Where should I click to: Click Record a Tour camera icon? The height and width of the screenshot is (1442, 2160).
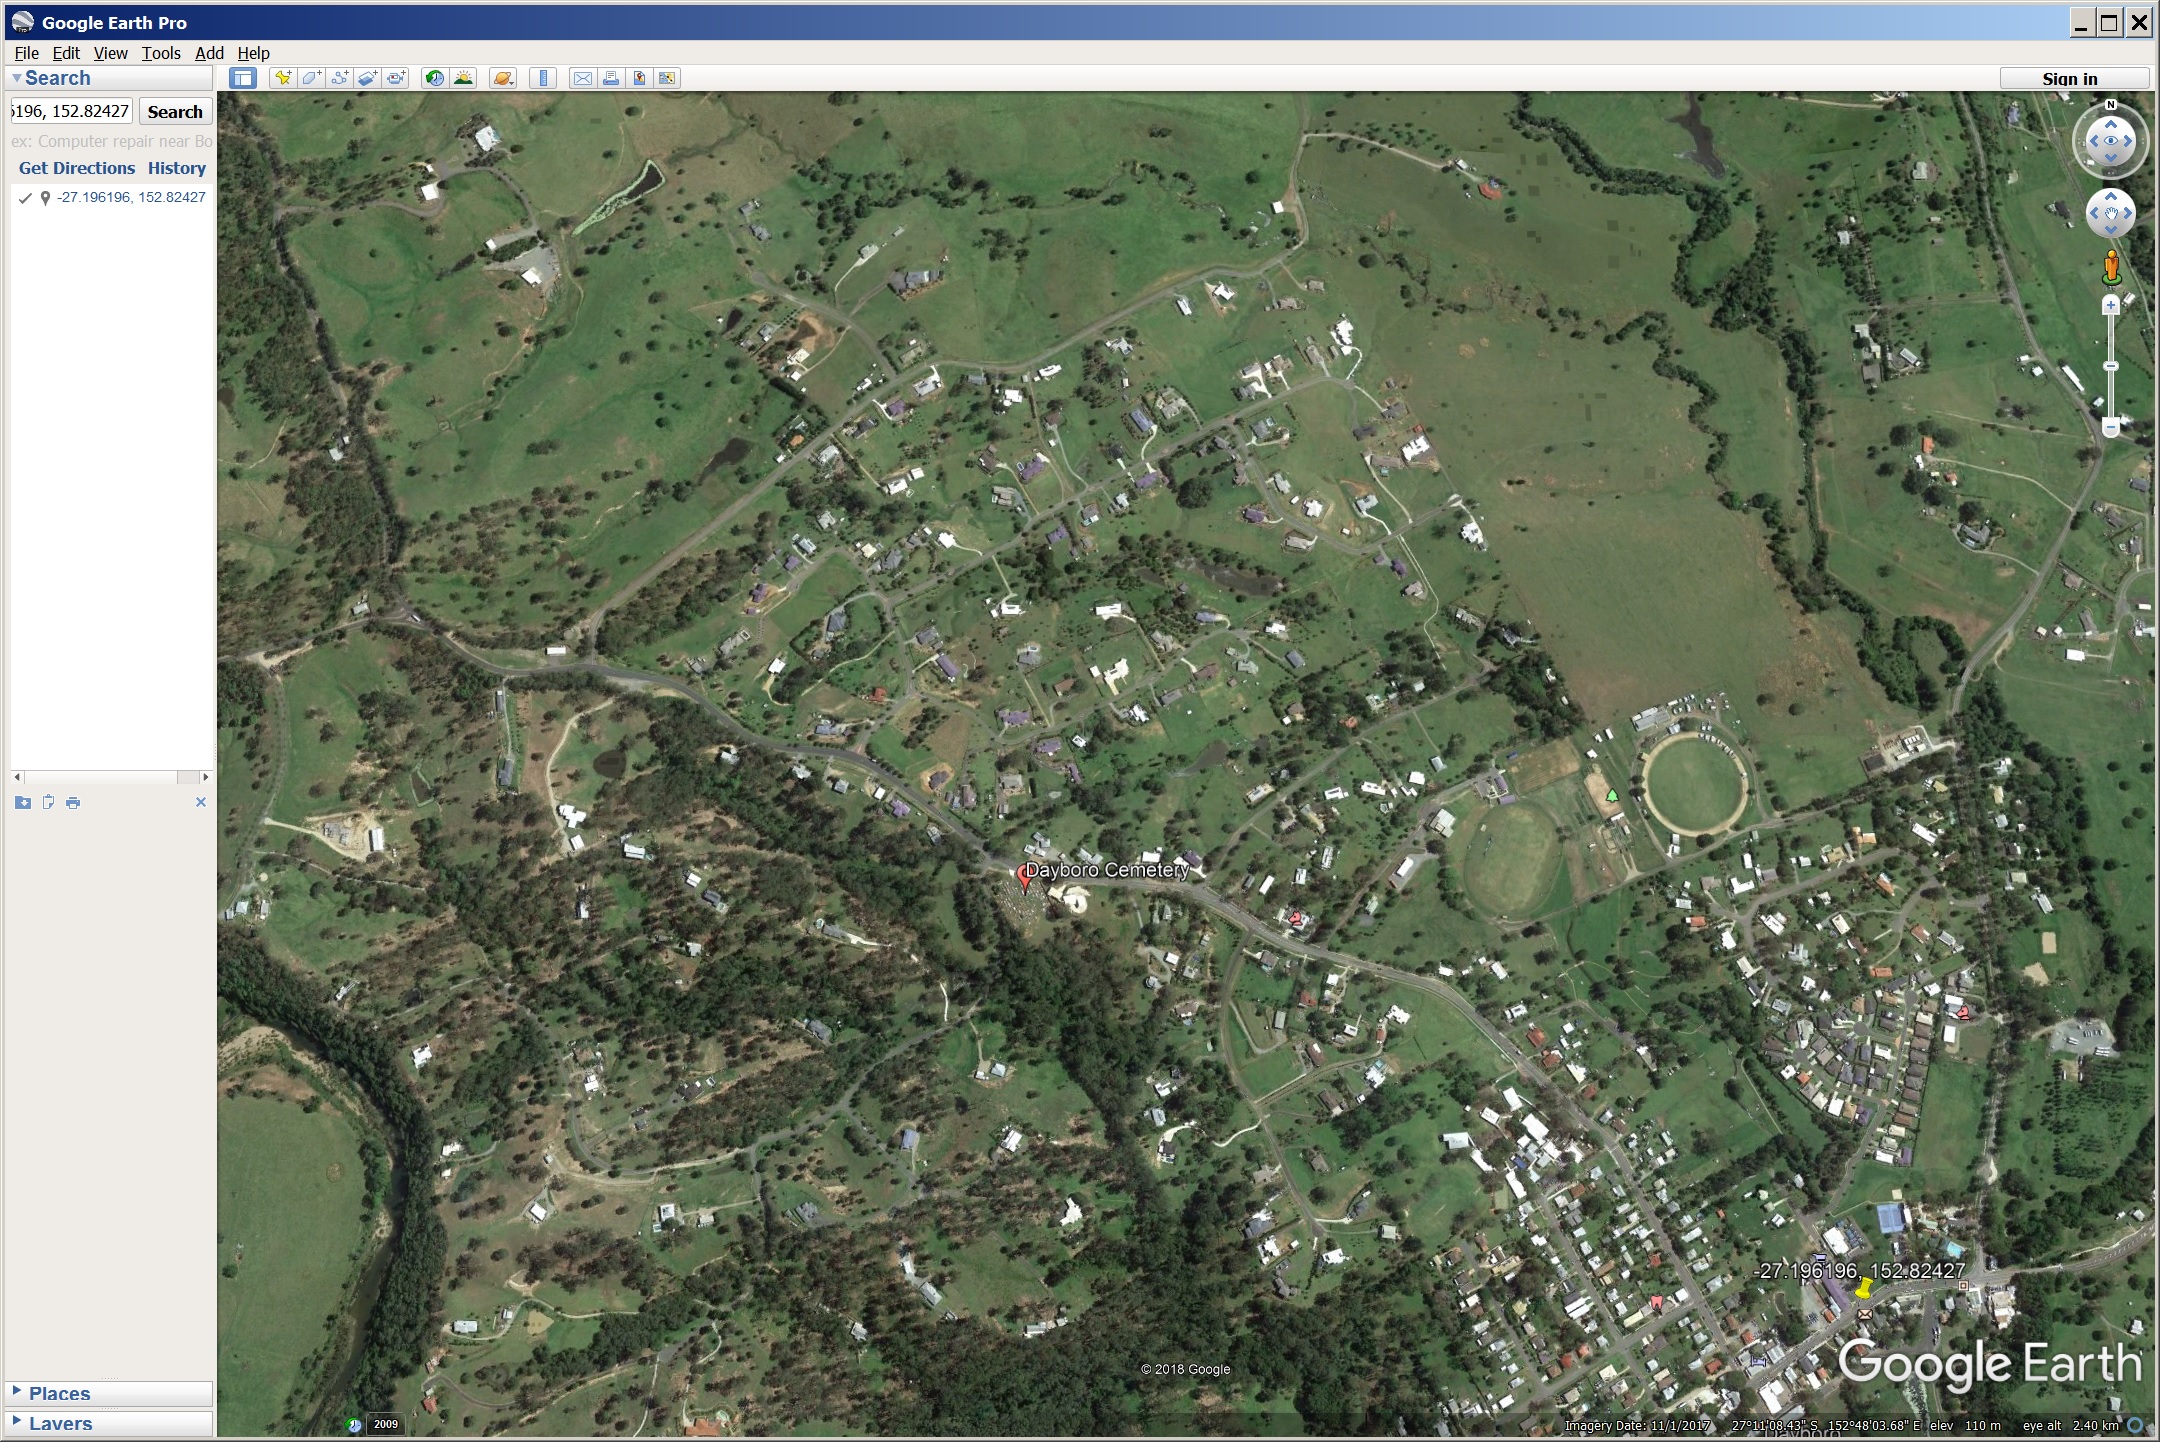[x=397, y=78]
